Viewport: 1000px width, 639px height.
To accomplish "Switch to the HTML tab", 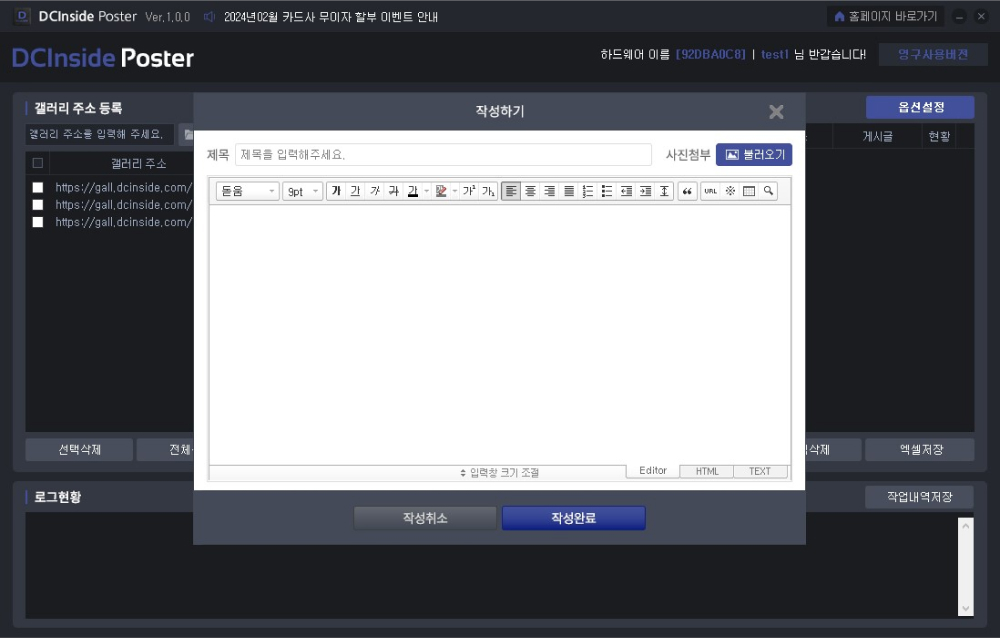I will pyautogui.click(x=707, y=471).
